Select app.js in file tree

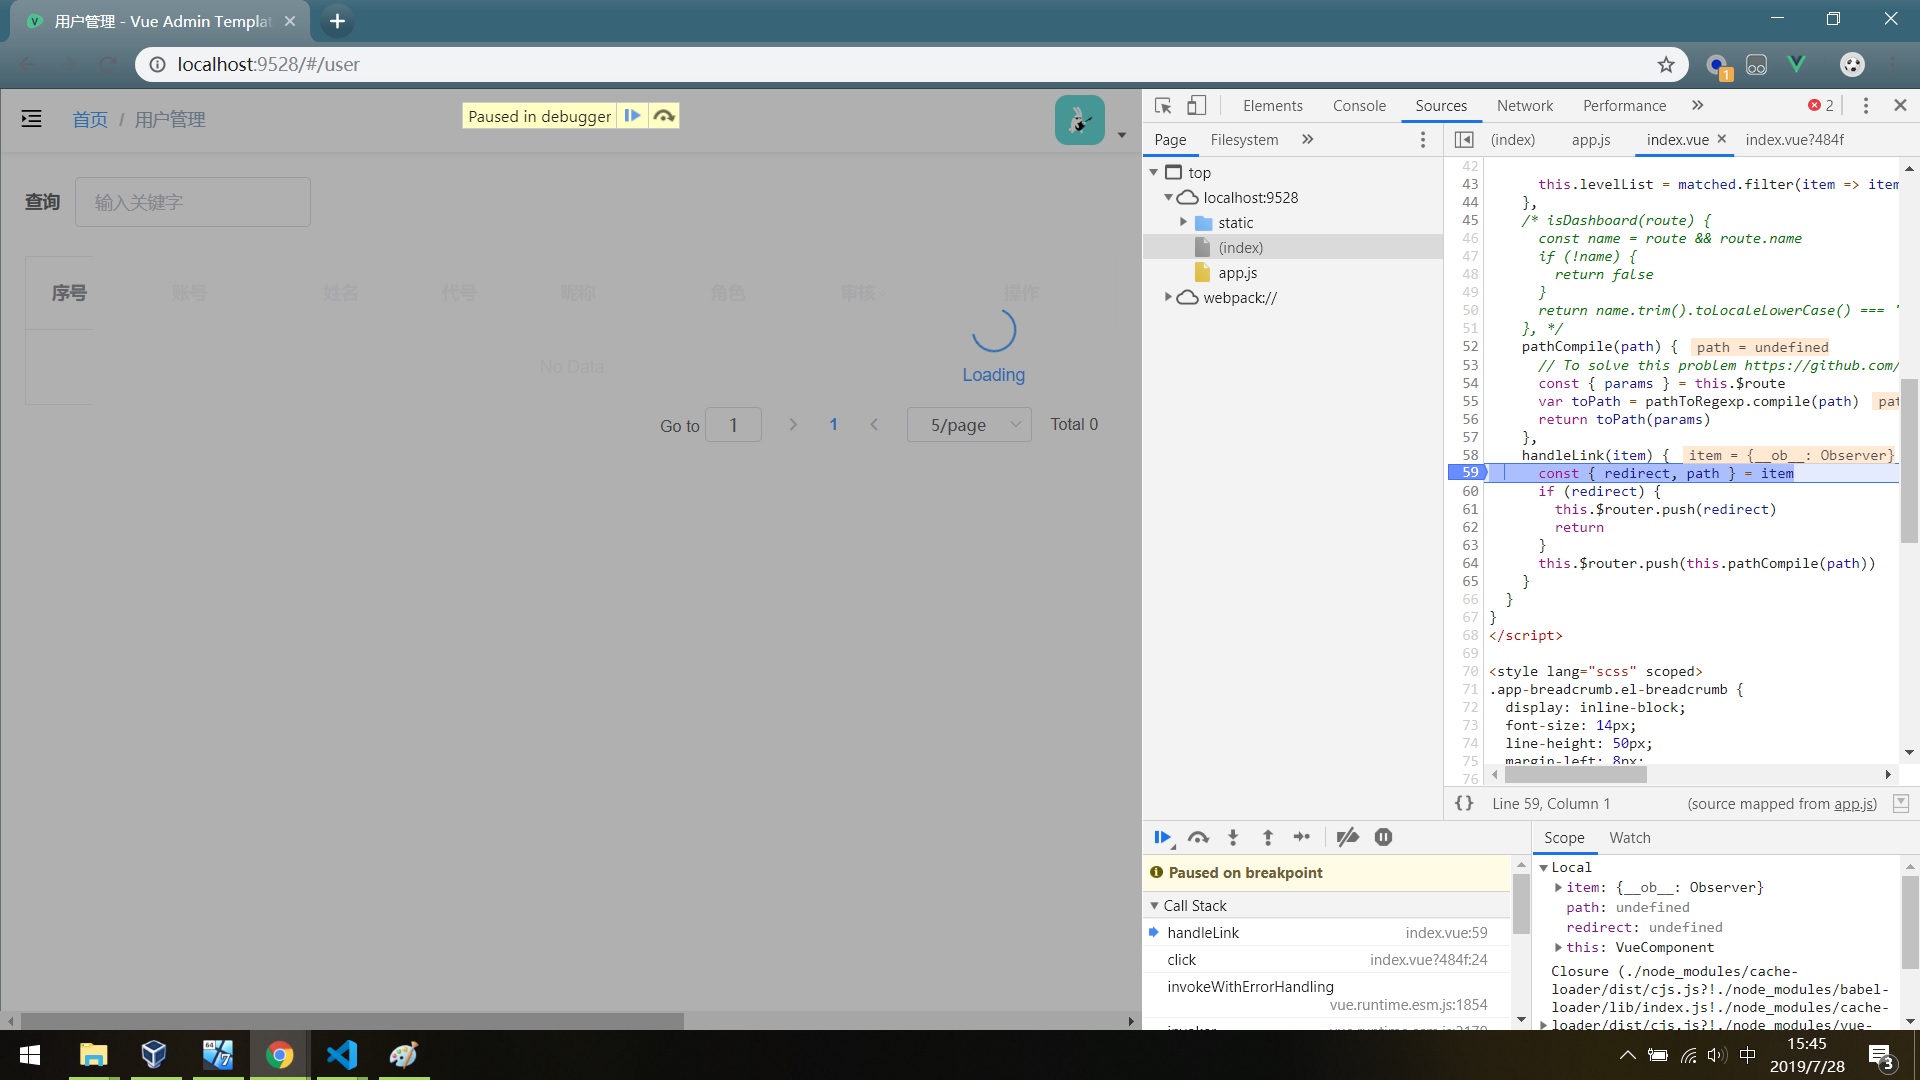pyautogui.click(x=1237, y=273)
